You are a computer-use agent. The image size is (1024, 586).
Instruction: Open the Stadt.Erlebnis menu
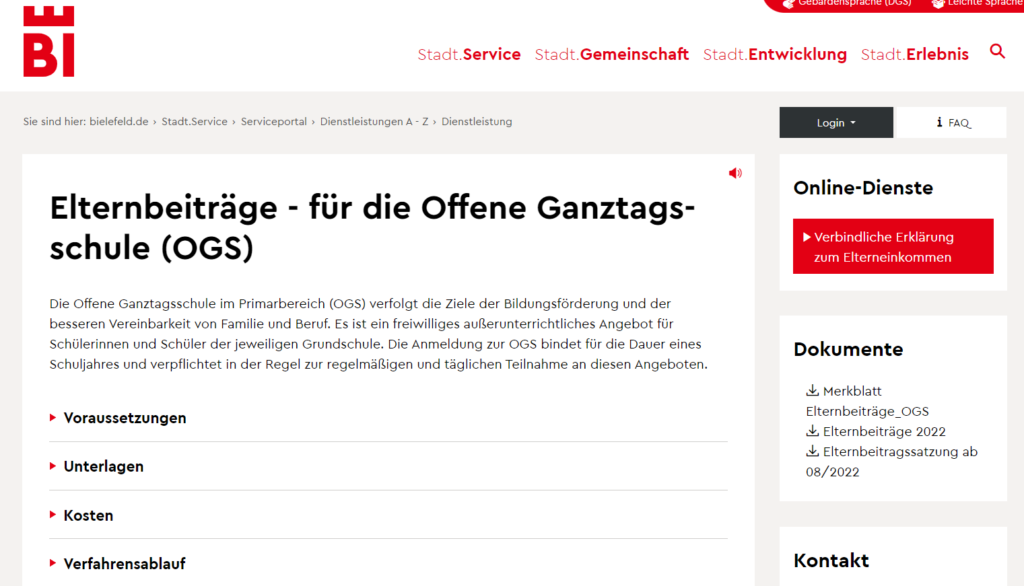point(914,55)
